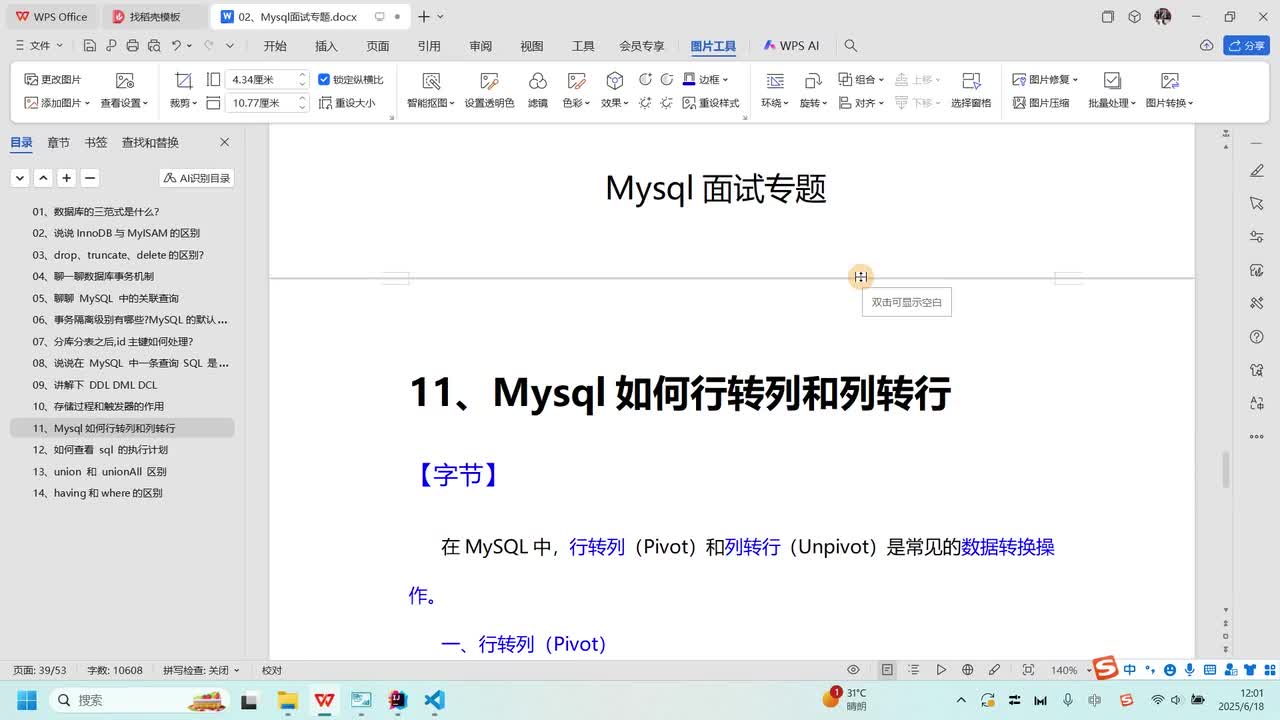Open the 边框 border dropdown

click(x=706, y=79)
